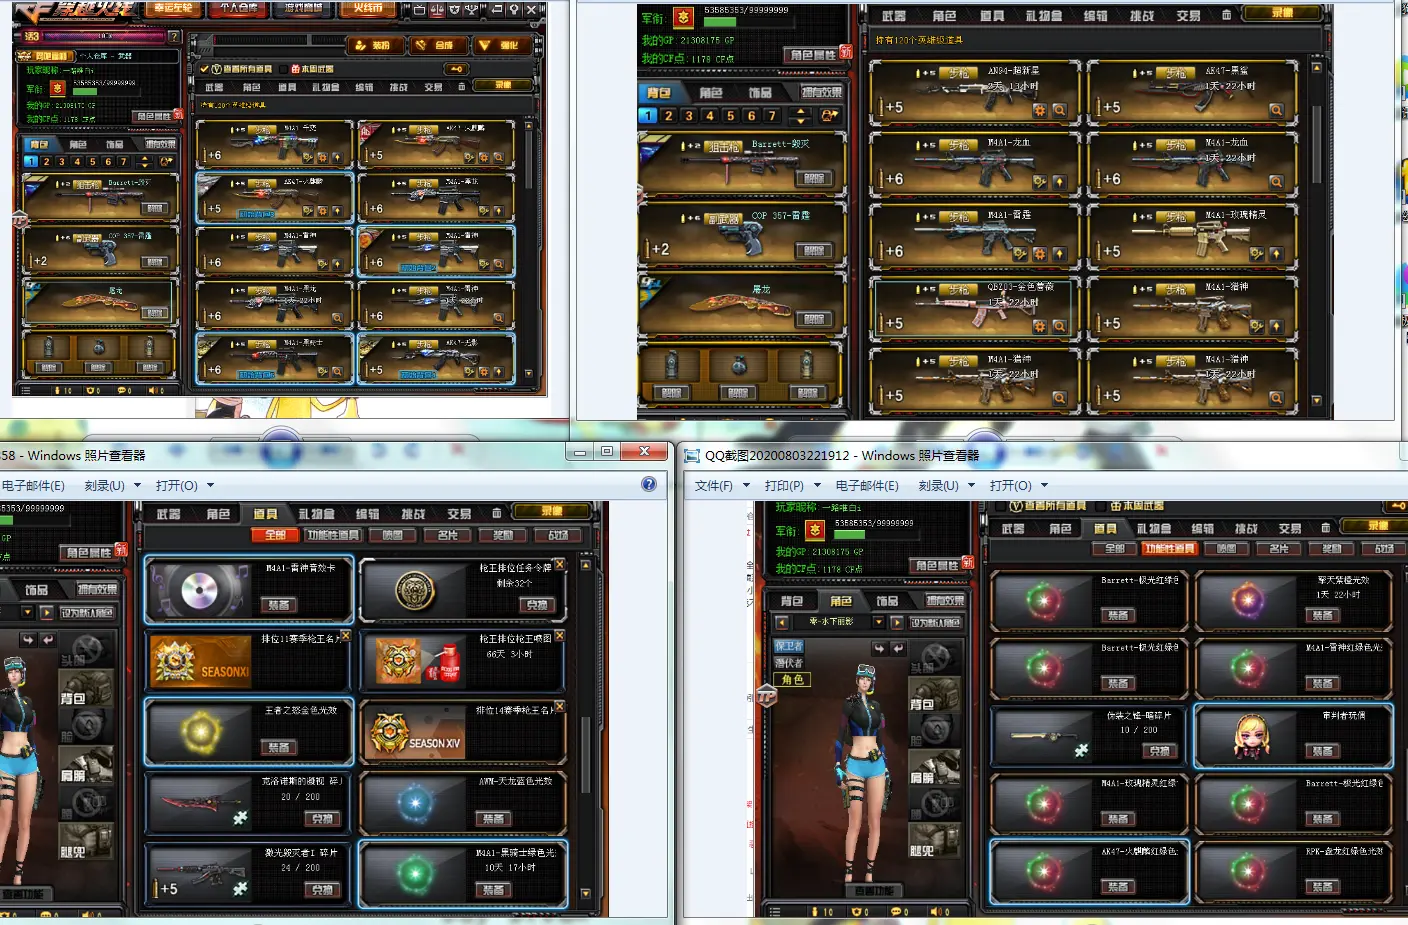Click upgrade arrow icon on M4A1-玫瑰精灵 card
Image resolution: width=1408 pixels, height=925 pixels.
1276,254
